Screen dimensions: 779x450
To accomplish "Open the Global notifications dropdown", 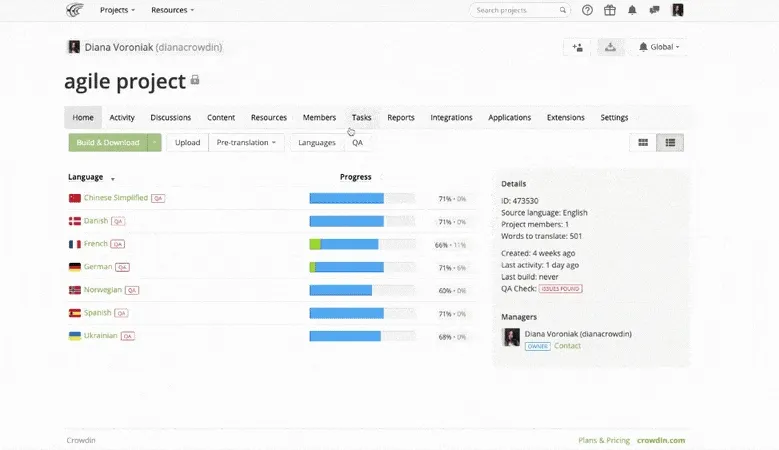I will [659, 47].
